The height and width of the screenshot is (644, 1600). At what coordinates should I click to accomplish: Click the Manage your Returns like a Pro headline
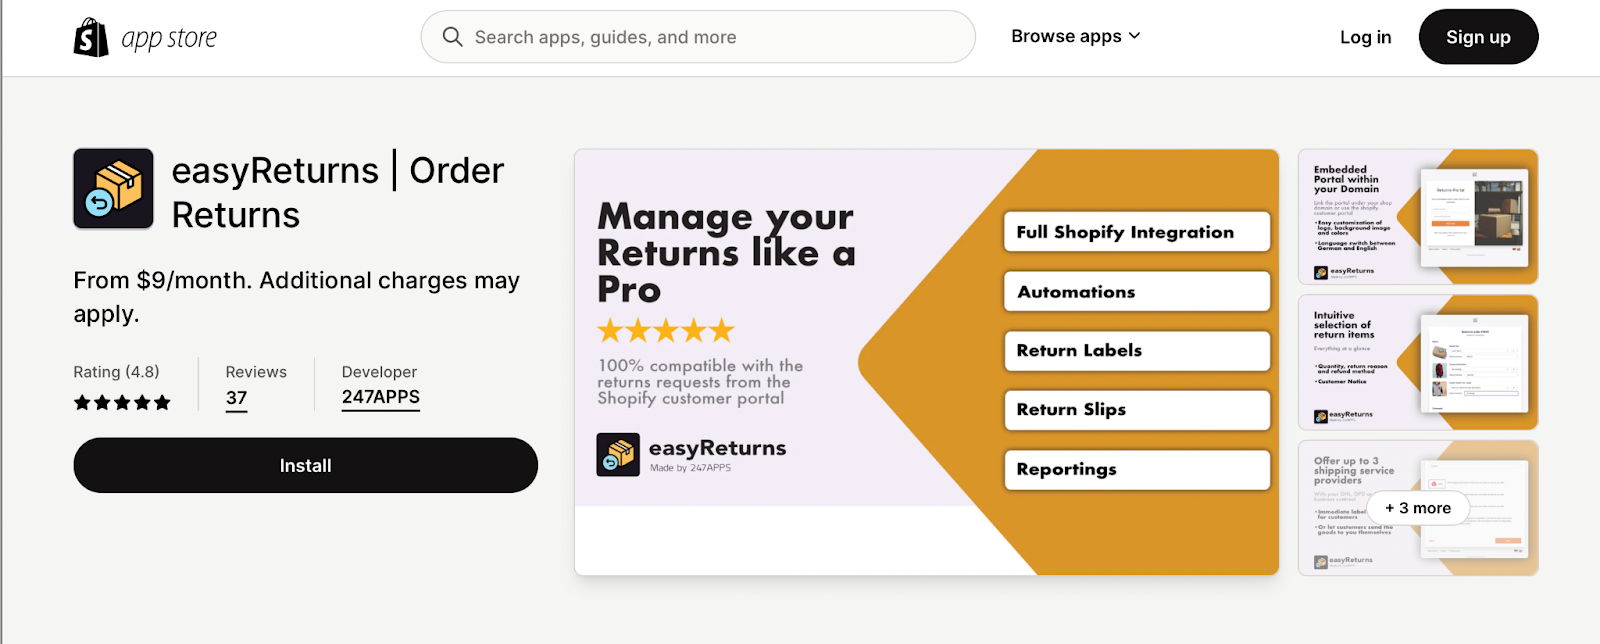(726, 253)
